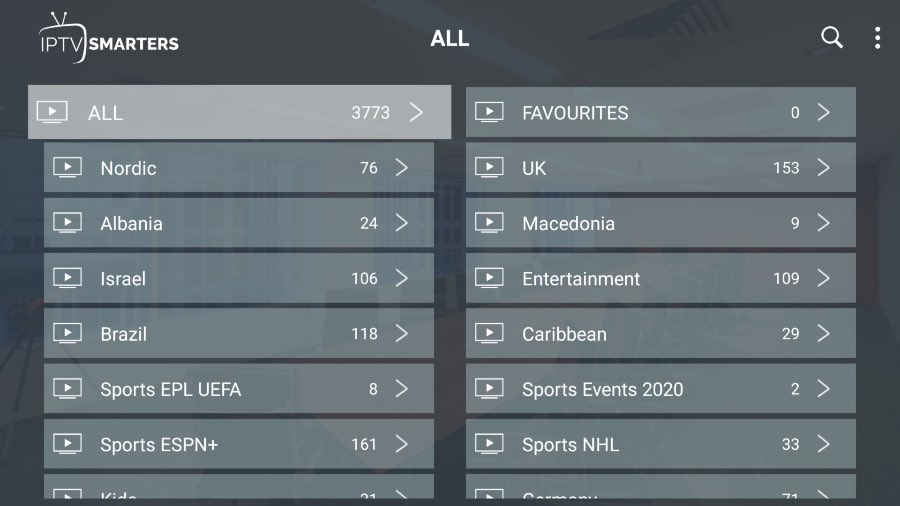
Task: Click the ALL page title
Action: (450, 38)
